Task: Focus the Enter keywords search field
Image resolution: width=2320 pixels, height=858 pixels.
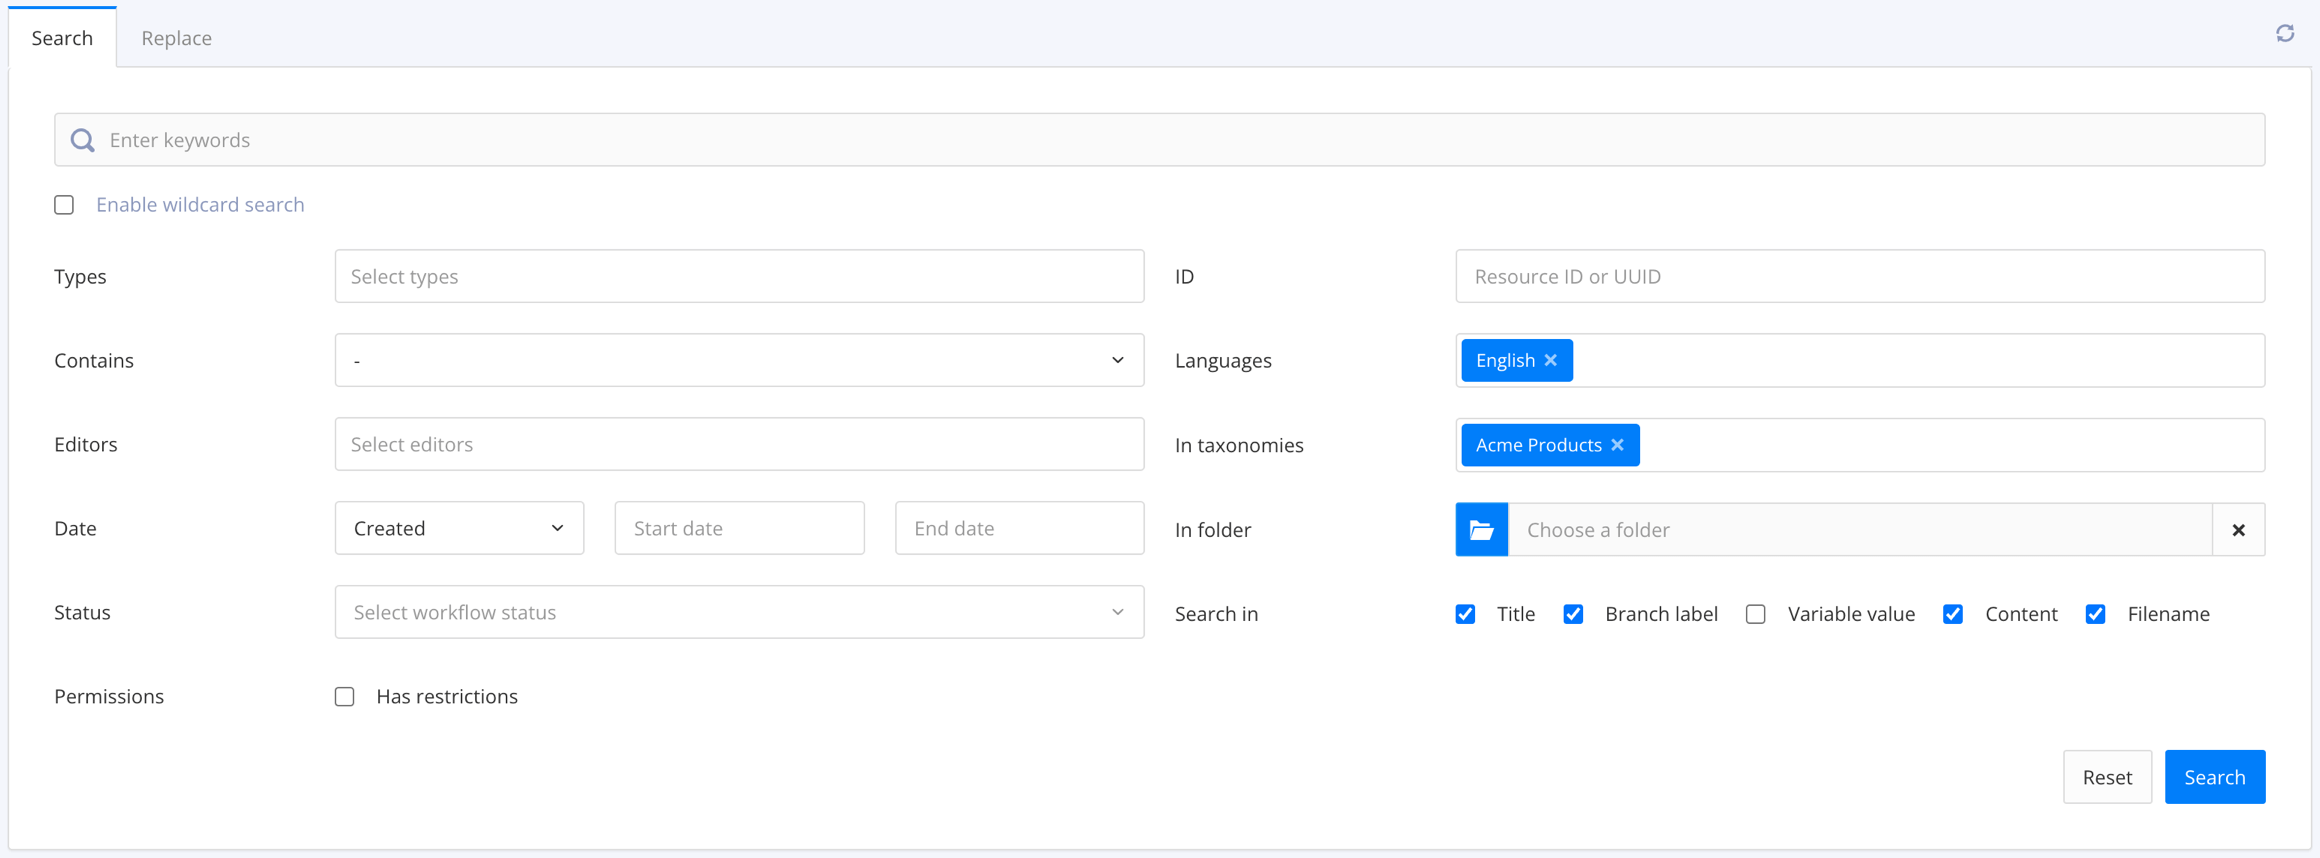Action: (1159, 140)
